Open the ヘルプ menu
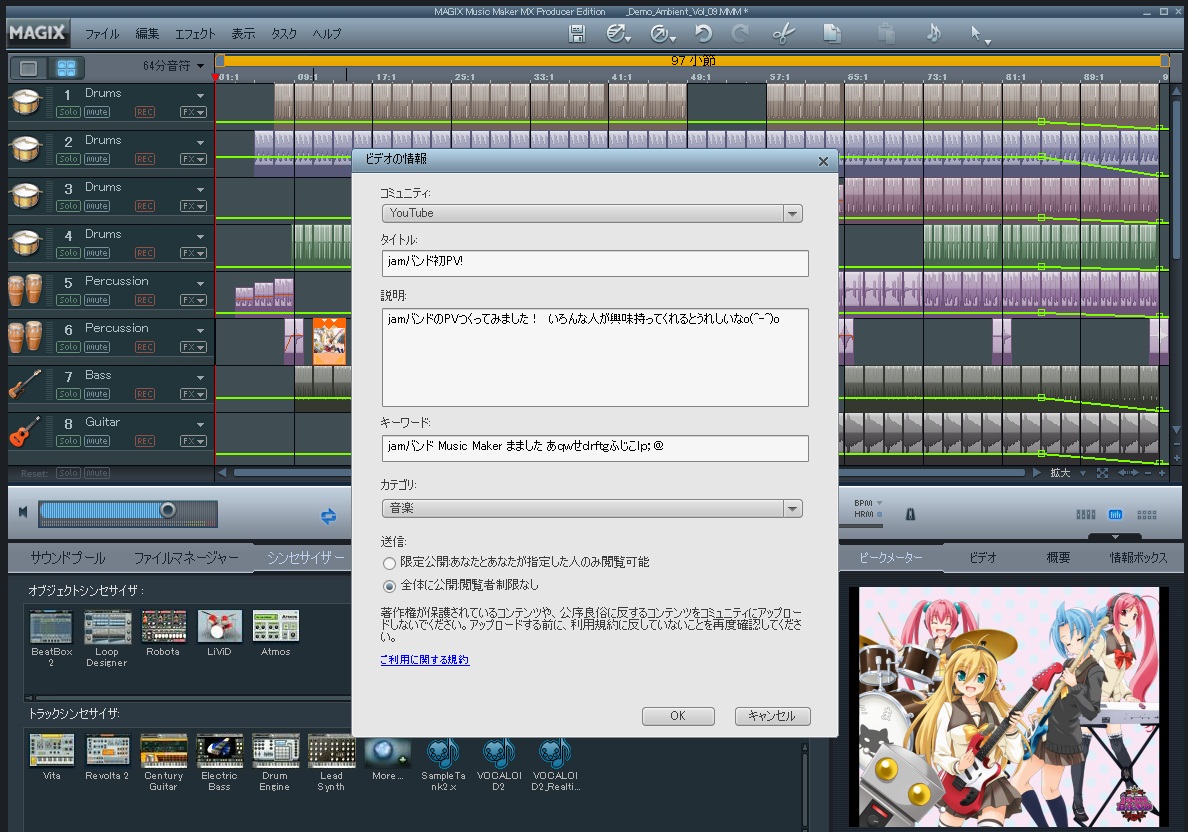The height and width of the screenshot is (832, 1188). click(x=327, y=34)
